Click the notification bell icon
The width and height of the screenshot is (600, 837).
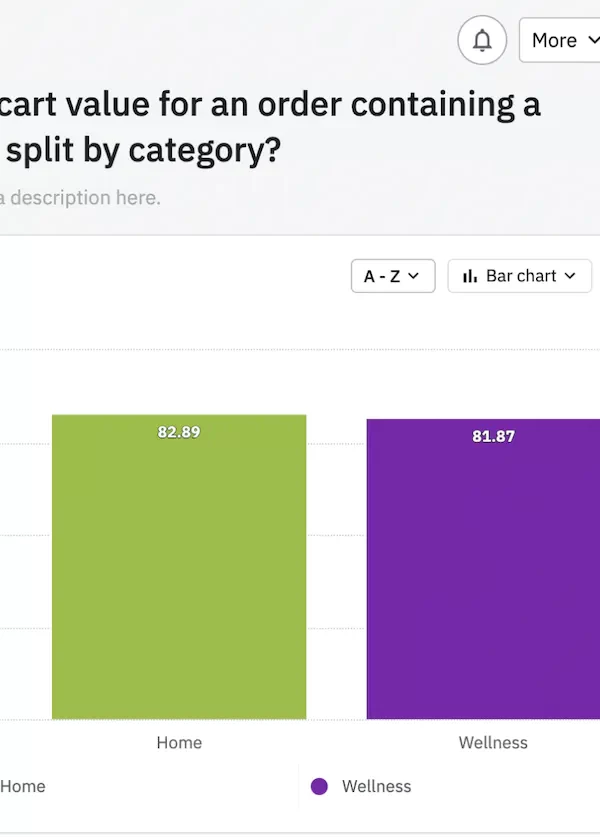(x=482, y=40)
